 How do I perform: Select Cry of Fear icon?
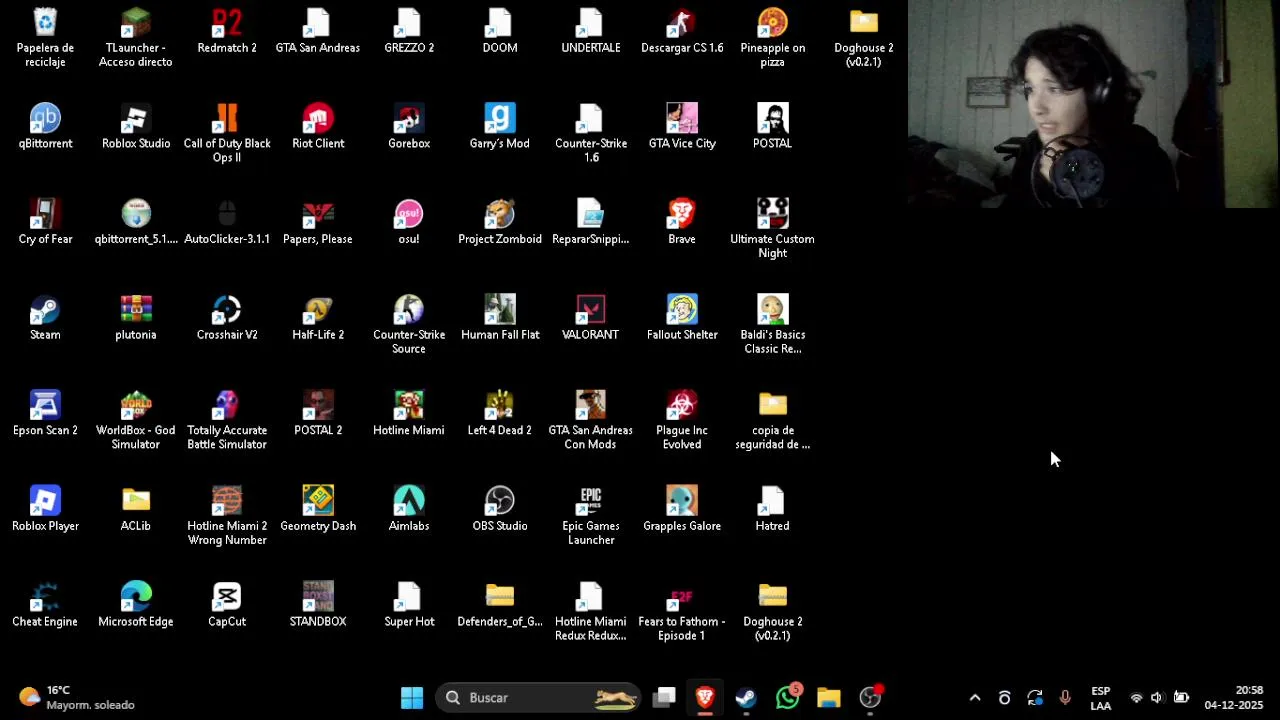click(45, 222)
